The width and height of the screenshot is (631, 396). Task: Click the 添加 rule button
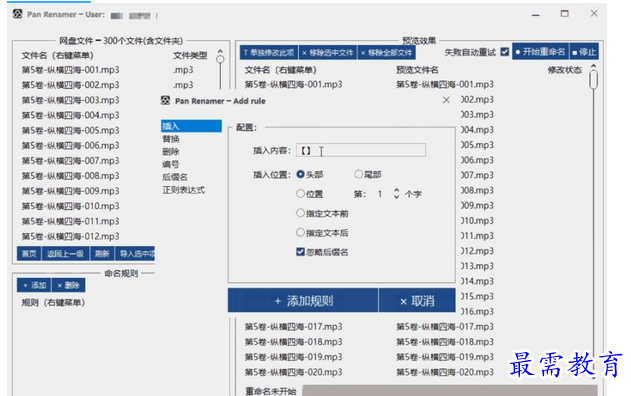34,285
